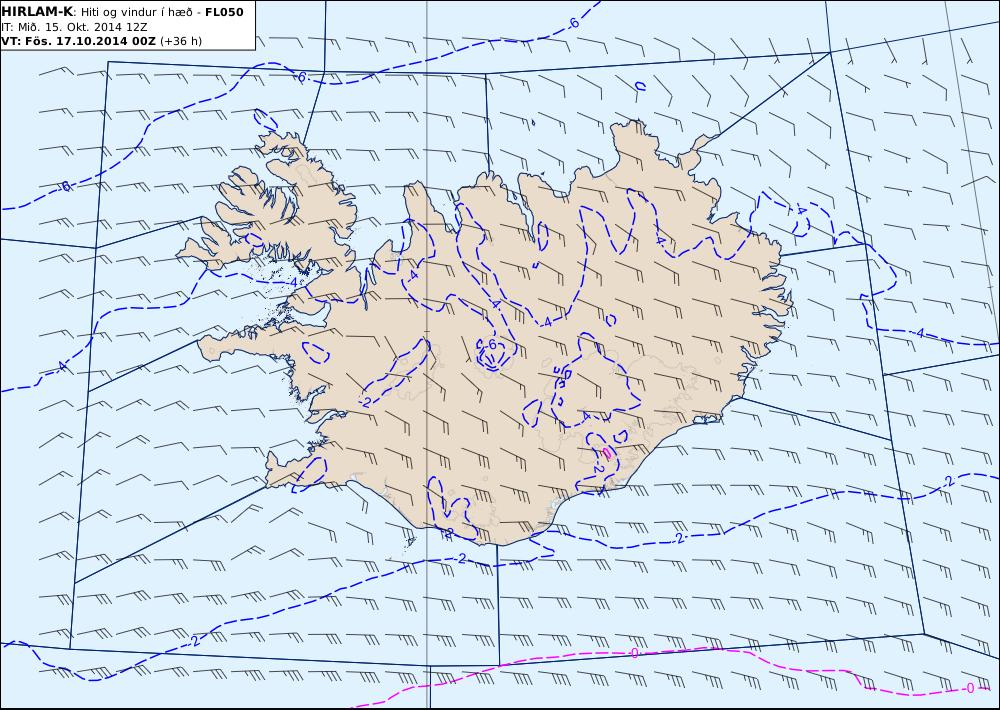Click the HIRLAM-K model title text

click(38, 12)
